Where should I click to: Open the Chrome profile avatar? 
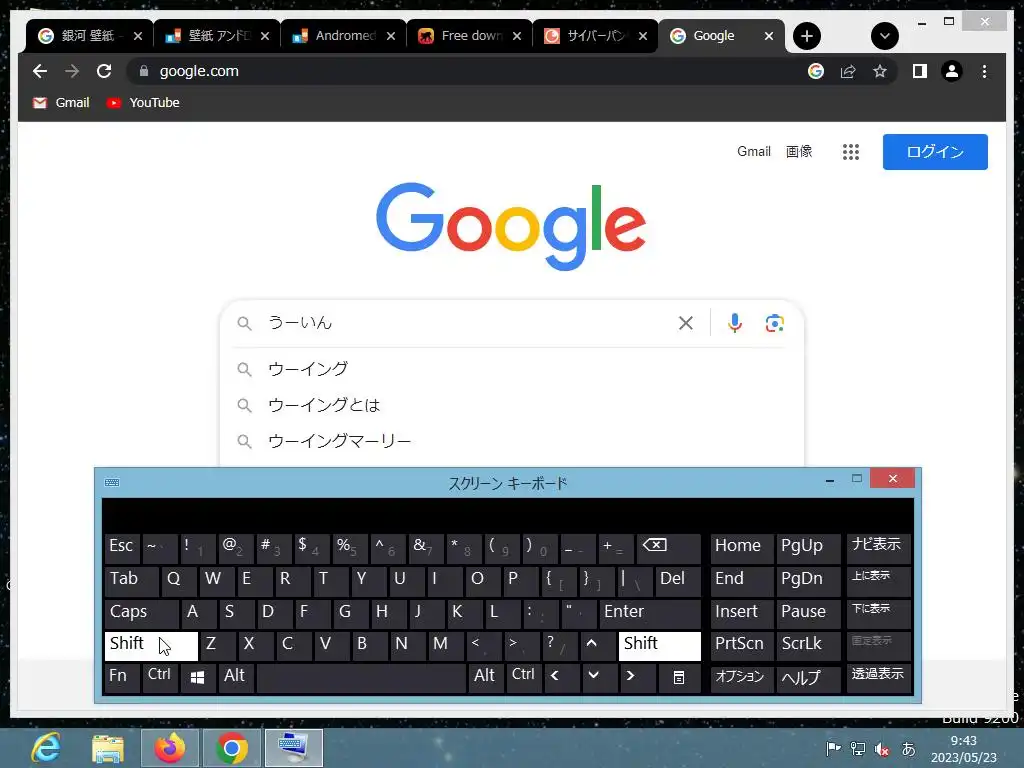952,71
